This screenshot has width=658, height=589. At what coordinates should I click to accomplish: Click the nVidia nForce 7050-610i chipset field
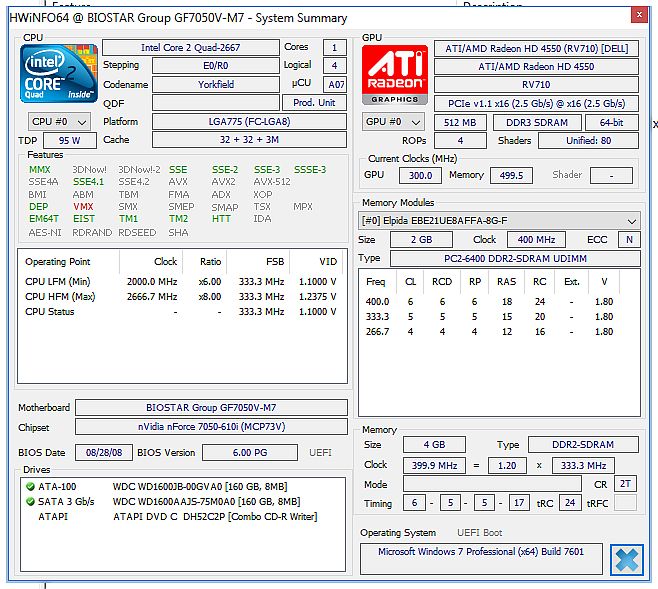click(x=212, y=428)
